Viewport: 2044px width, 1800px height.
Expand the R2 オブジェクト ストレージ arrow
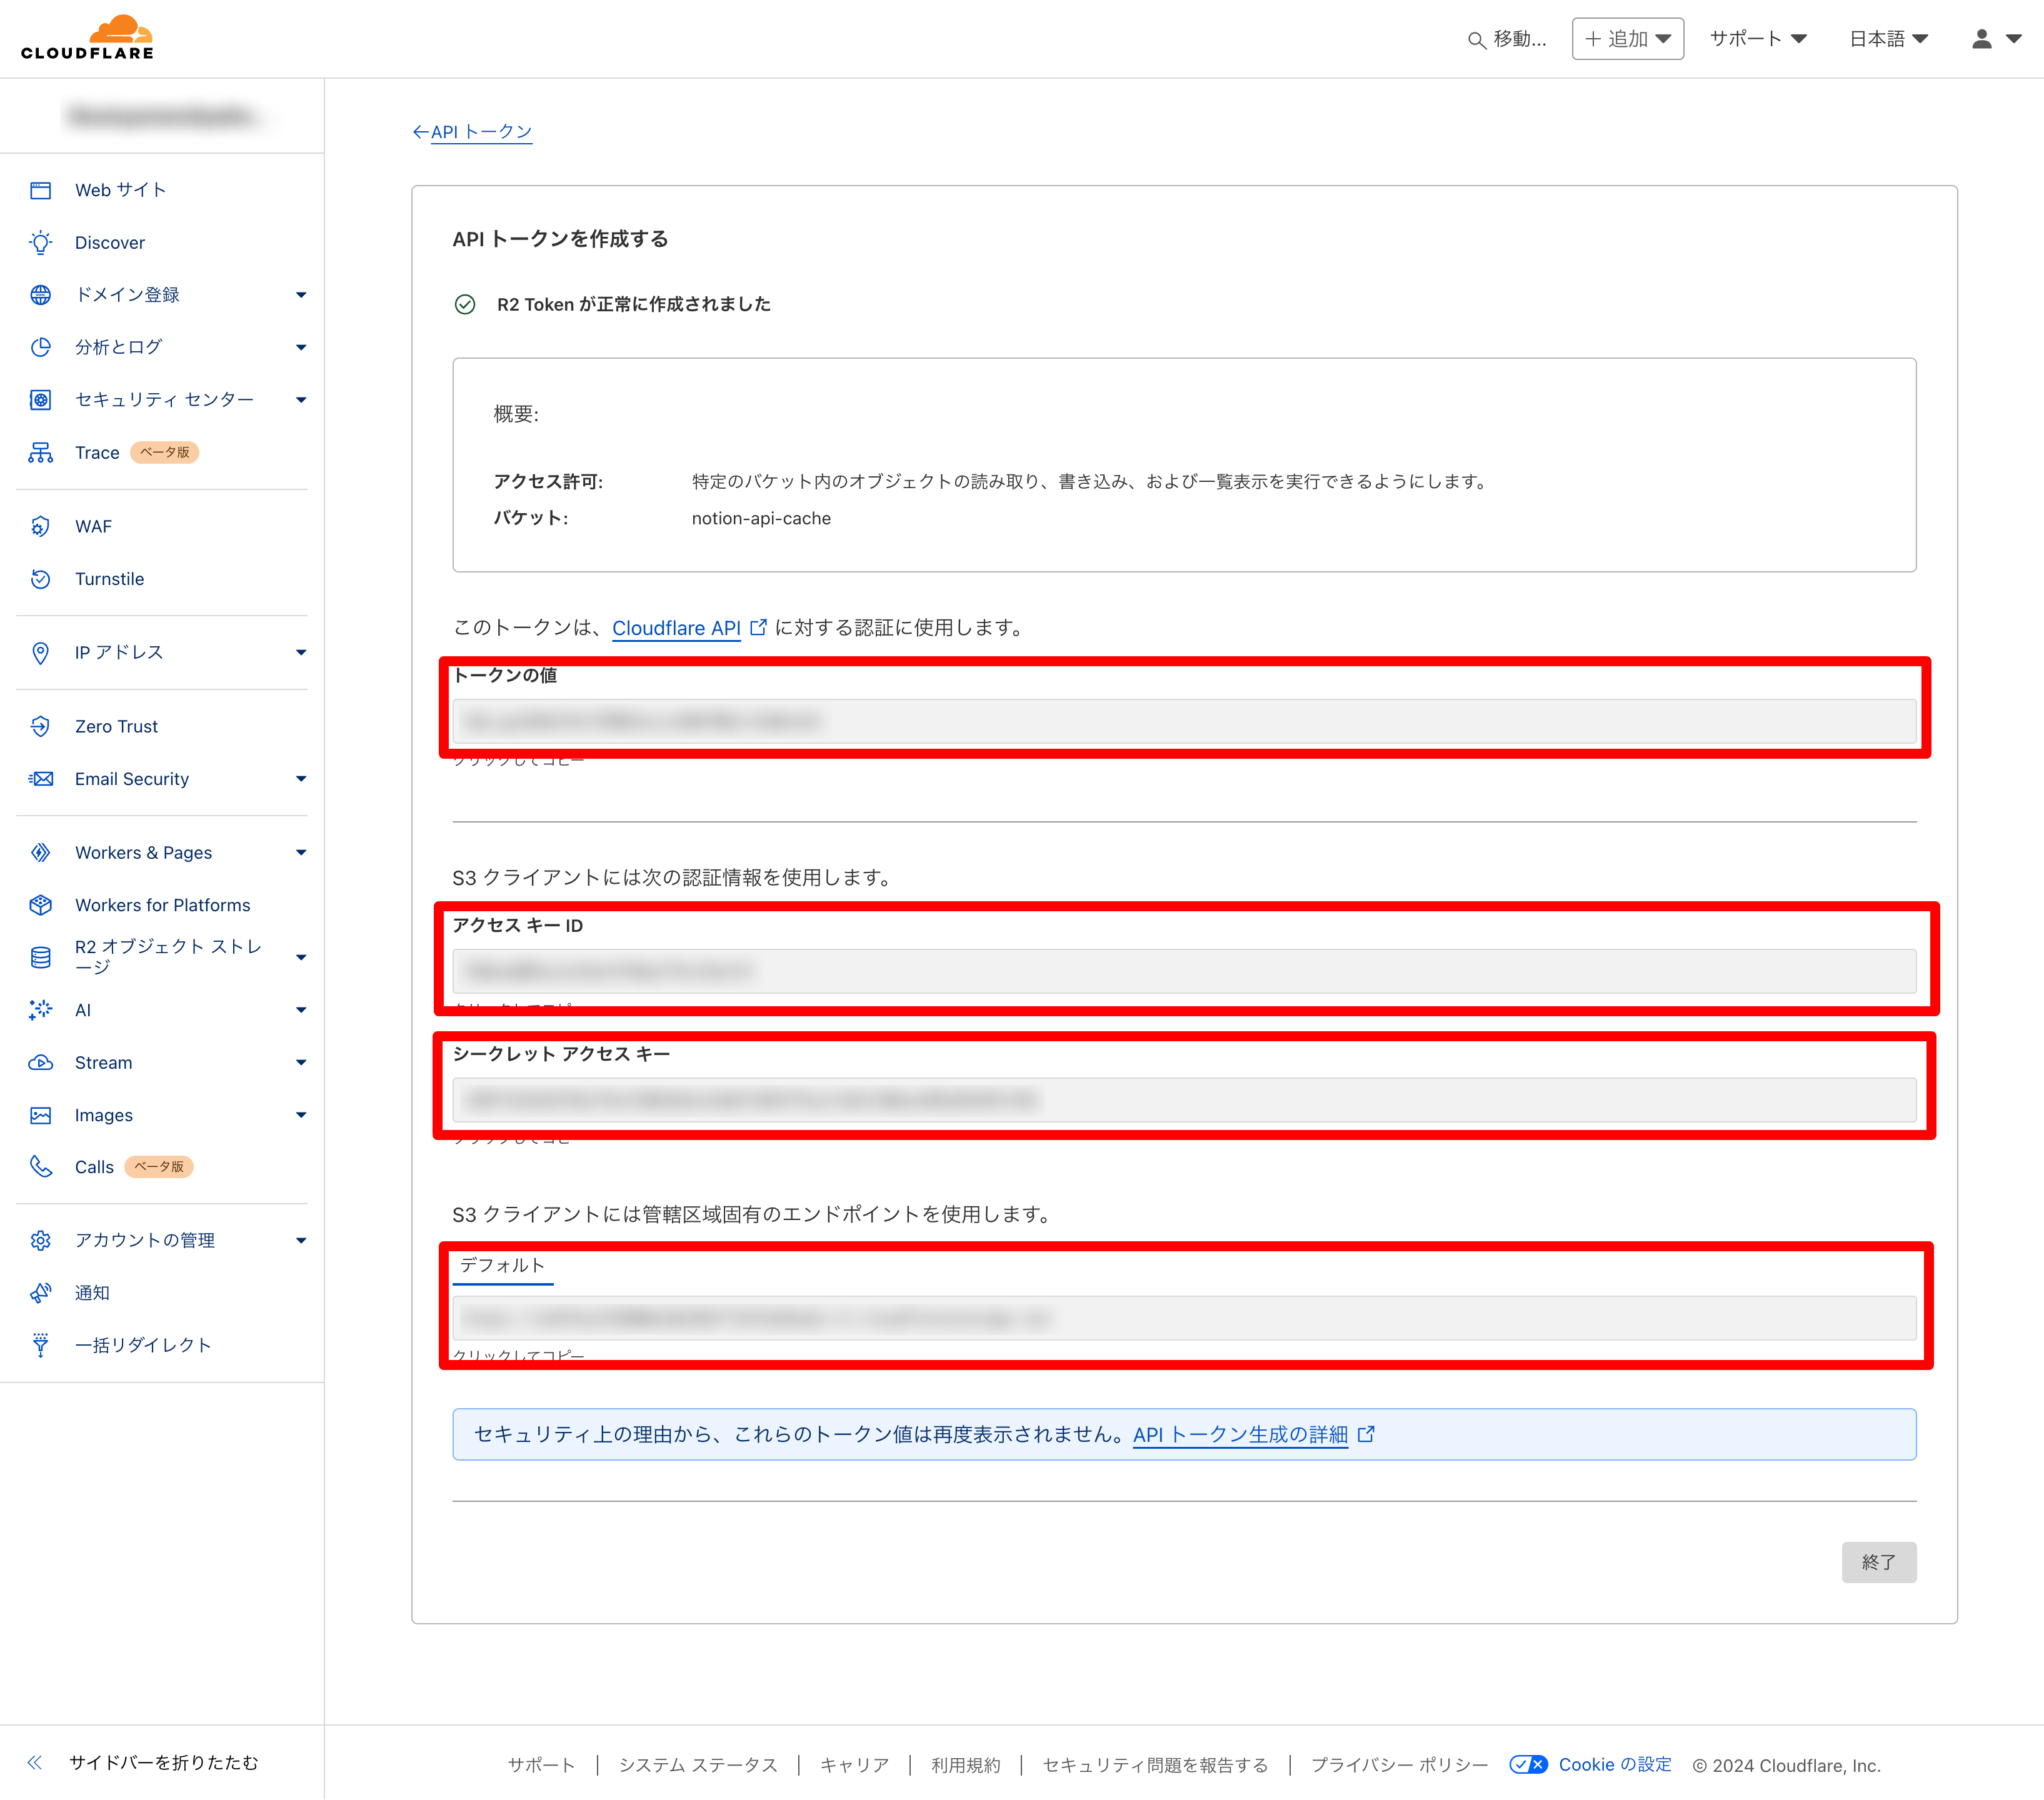point(301,958)
